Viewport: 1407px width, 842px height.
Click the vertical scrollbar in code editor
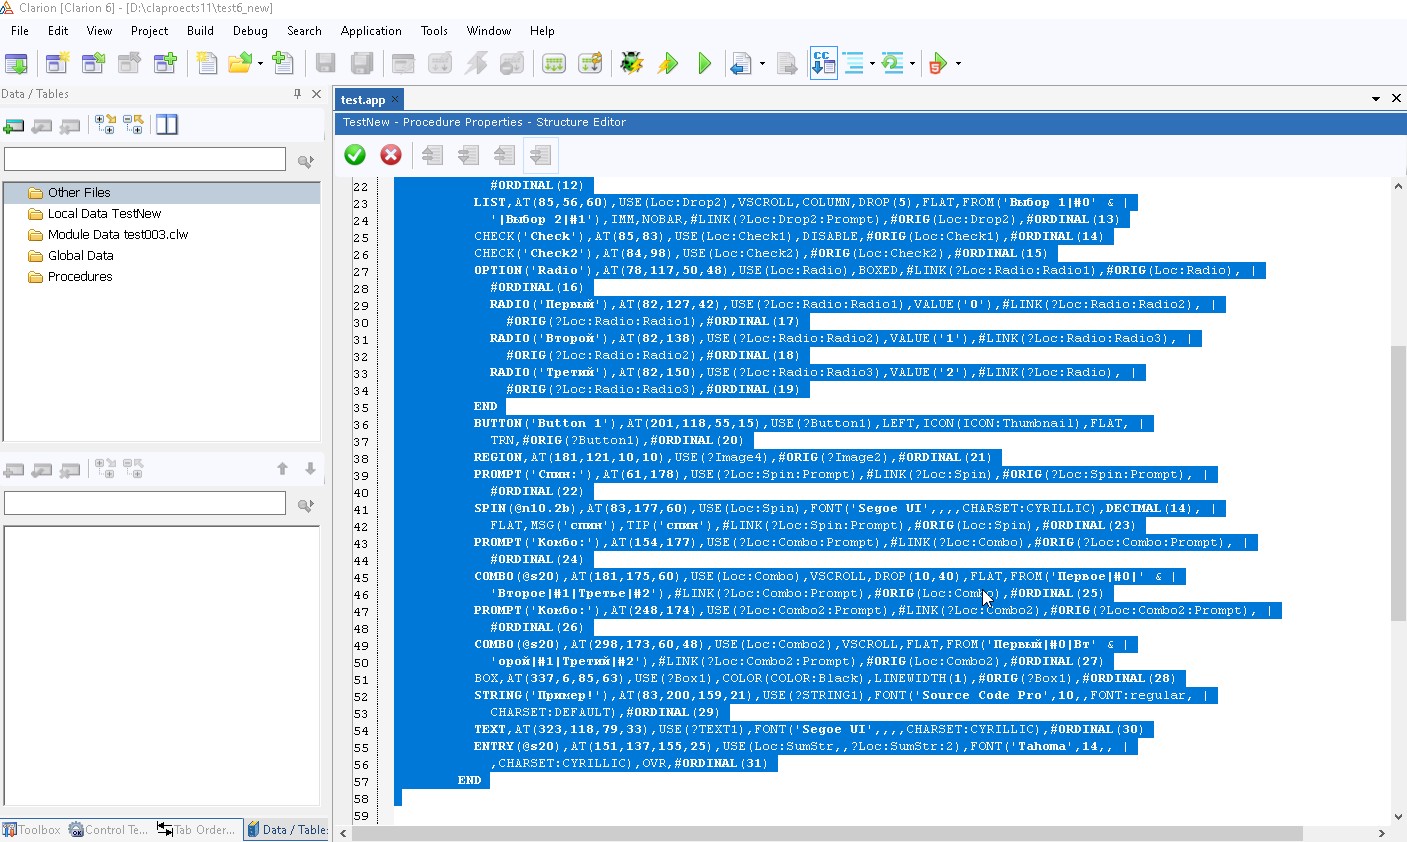tap(1398, 480)
